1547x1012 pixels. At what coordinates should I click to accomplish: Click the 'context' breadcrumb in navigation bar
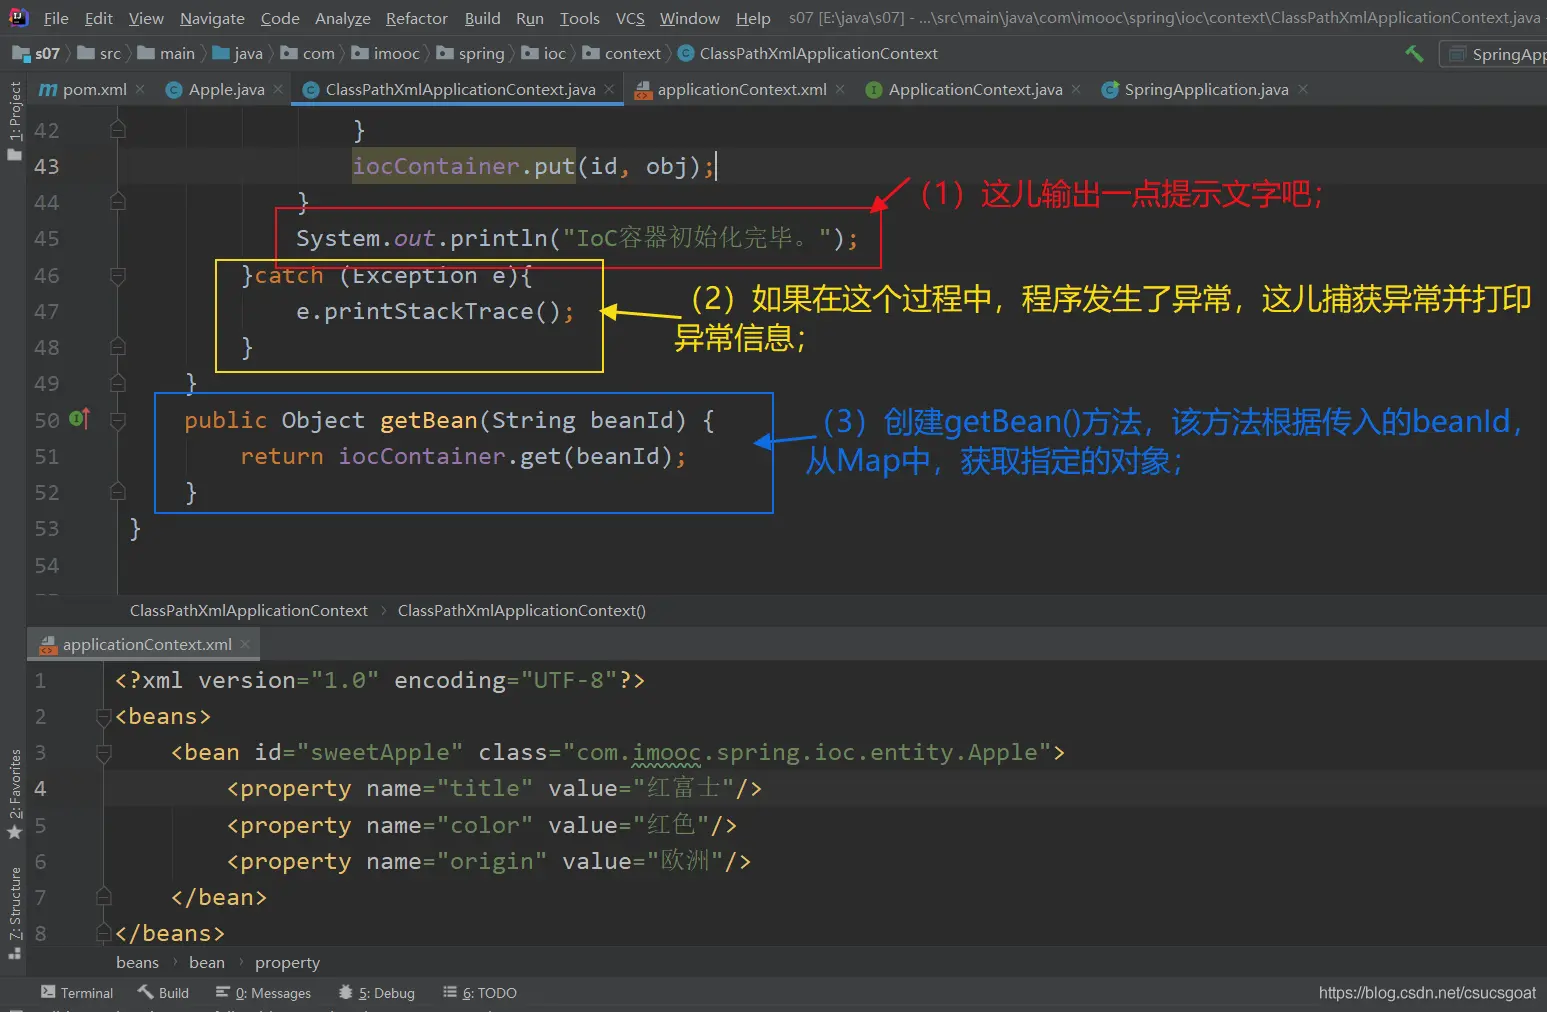[632, 54]
